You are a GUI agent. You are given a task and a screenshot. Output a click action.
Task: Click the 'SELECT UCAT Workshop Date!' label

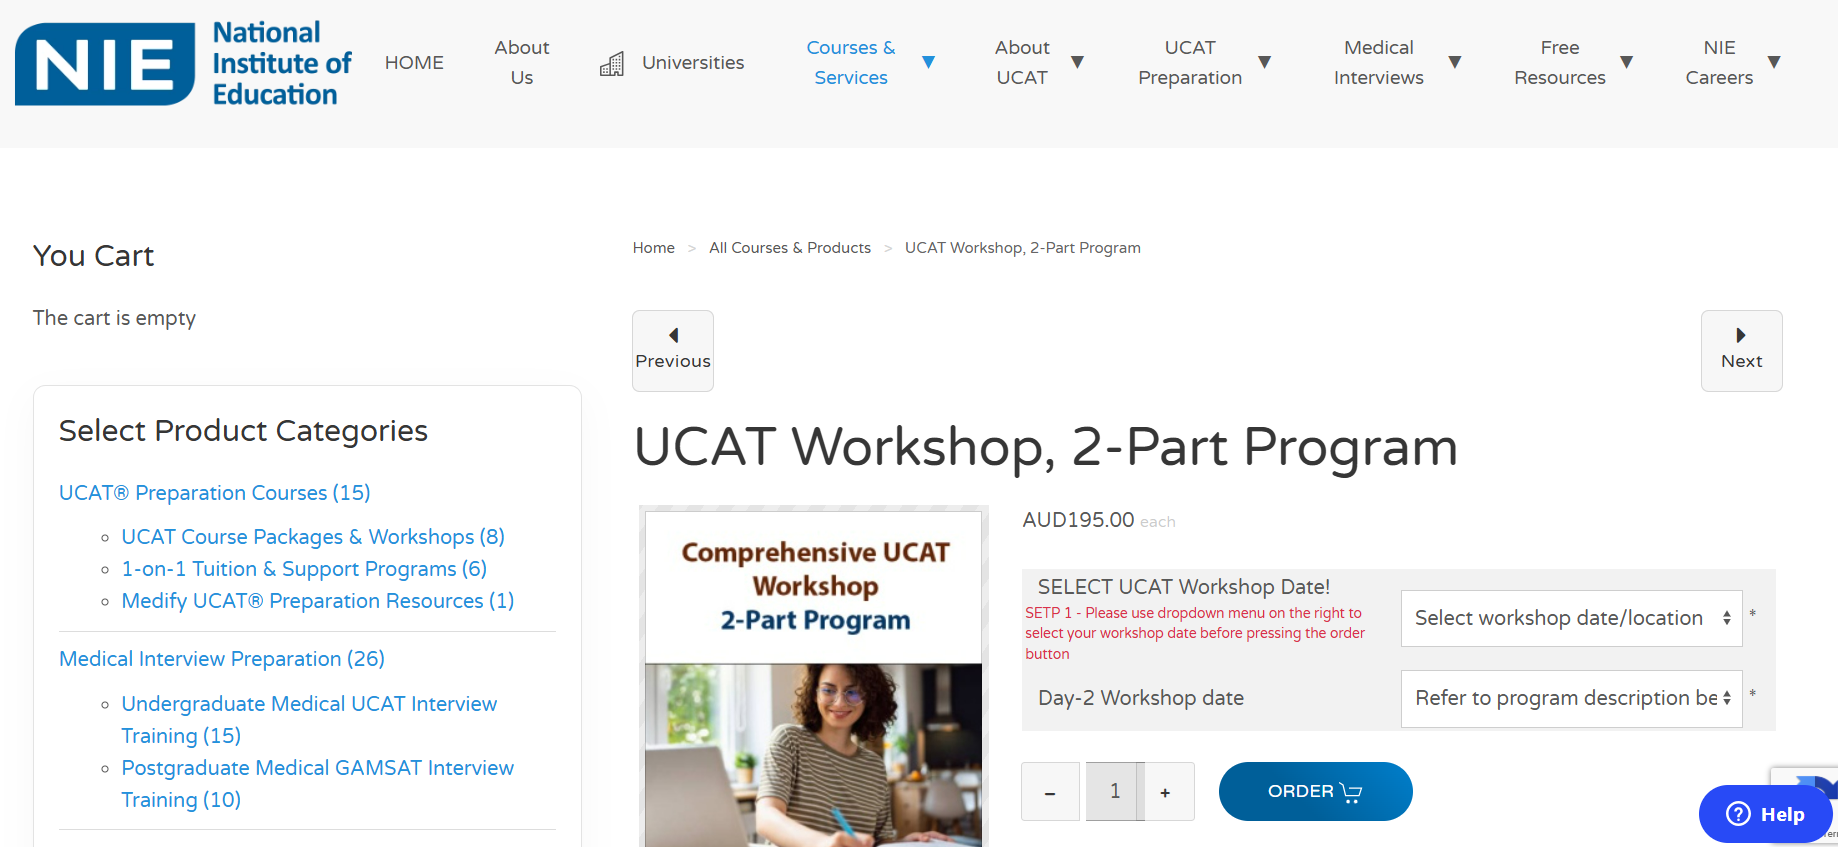1184,587
